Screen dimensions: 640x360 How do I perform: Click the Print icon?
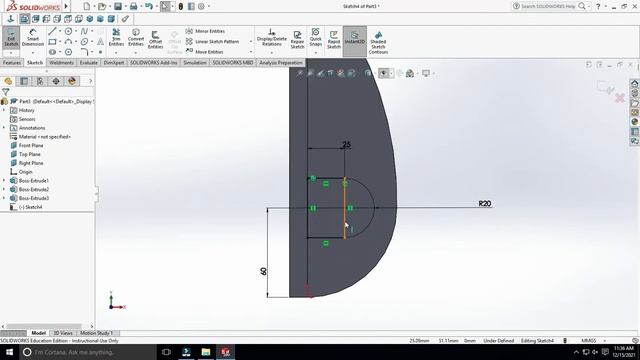(133, 6)
